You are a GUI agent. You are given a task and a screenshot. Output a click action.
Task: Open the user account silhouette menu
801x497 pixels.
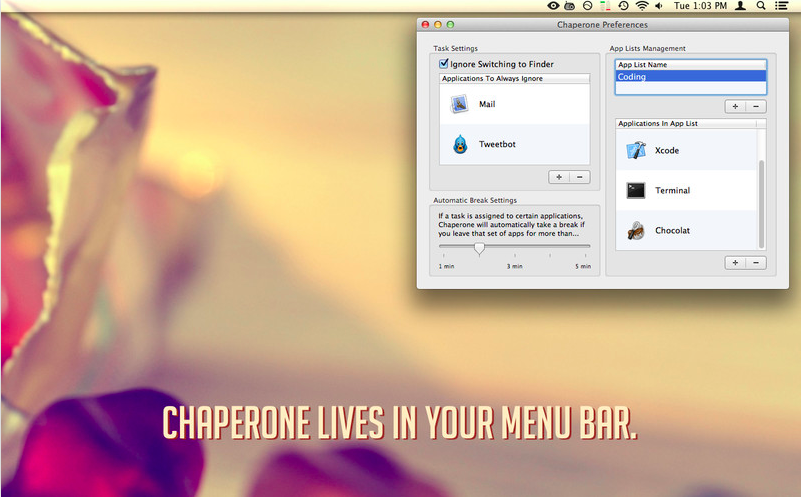click(x=740, y=6)
